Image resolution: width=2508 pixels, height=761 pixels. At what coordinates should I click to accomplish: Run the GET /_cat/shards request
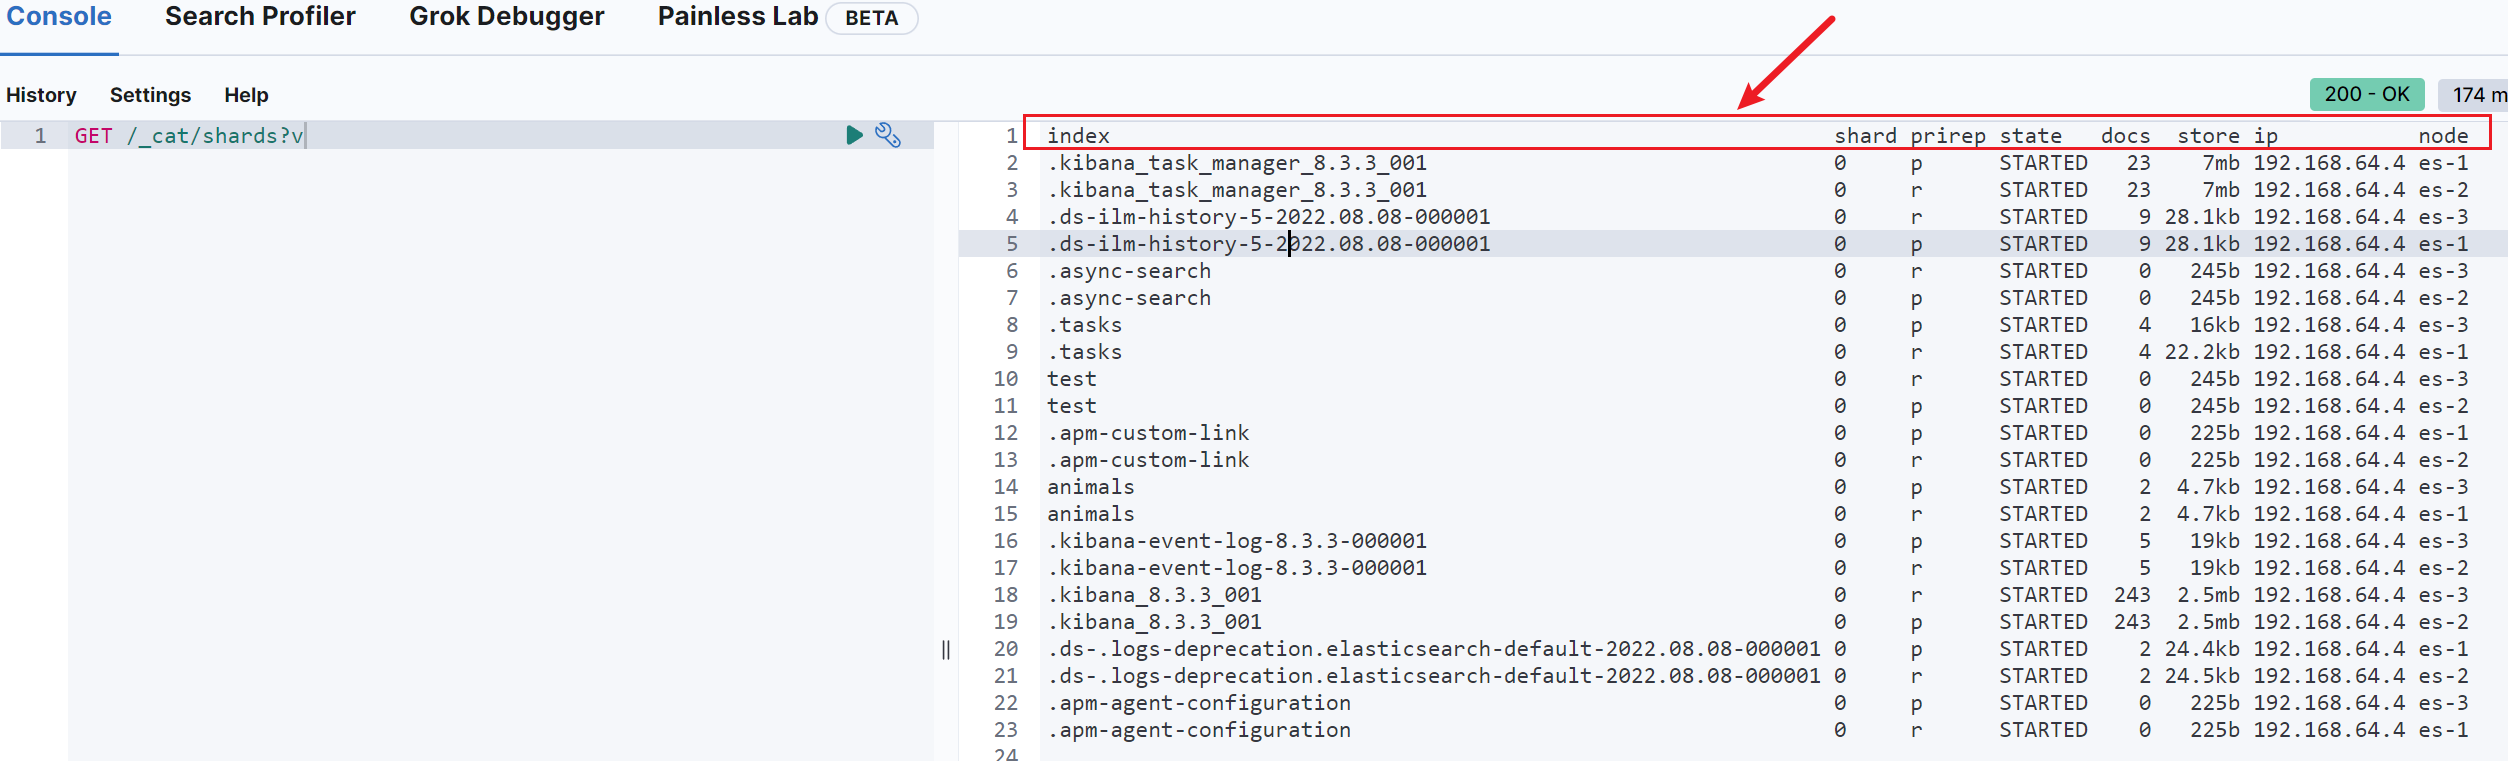click(854, 135)
